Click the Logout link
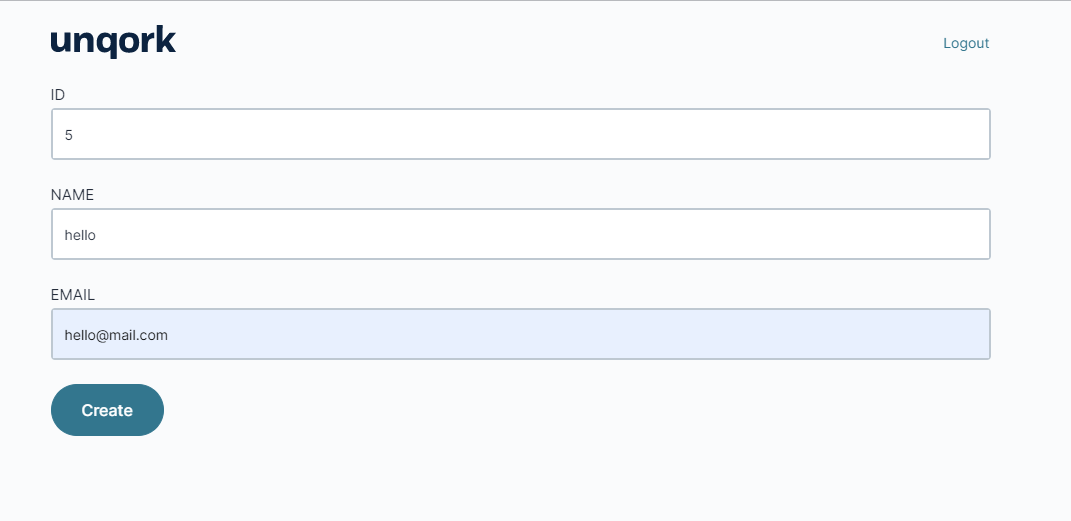The height and width of the screenshot is (521, 1071). click(x=965, y=43)
